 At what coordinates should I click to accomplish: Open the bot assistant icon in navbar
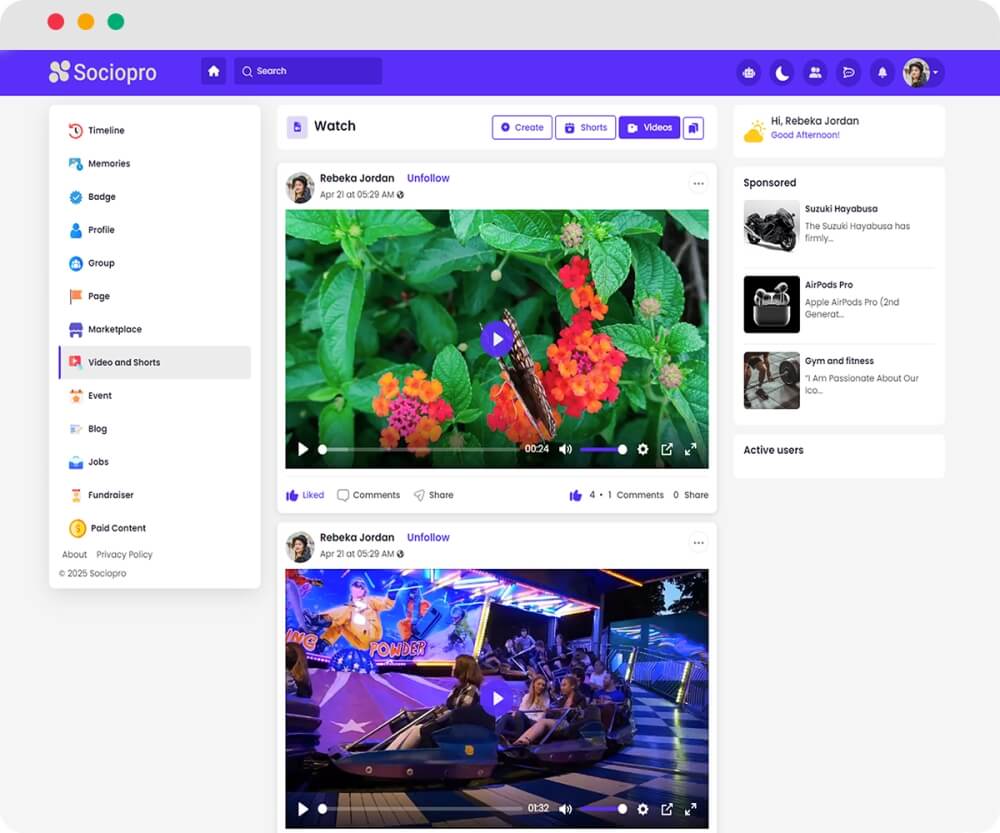748,73
